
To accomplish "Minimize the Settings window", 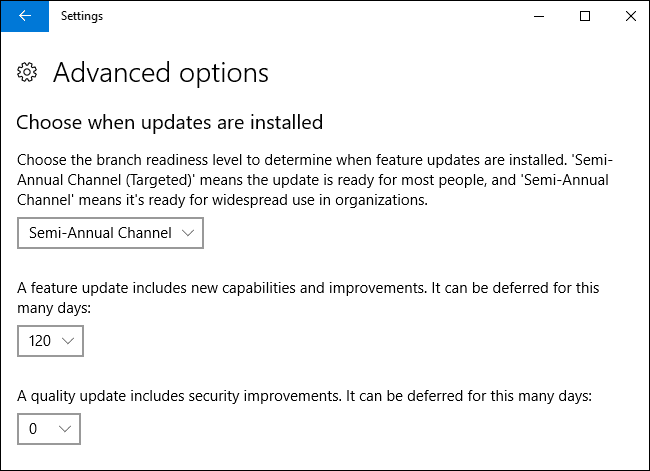I will pos(540,16).
